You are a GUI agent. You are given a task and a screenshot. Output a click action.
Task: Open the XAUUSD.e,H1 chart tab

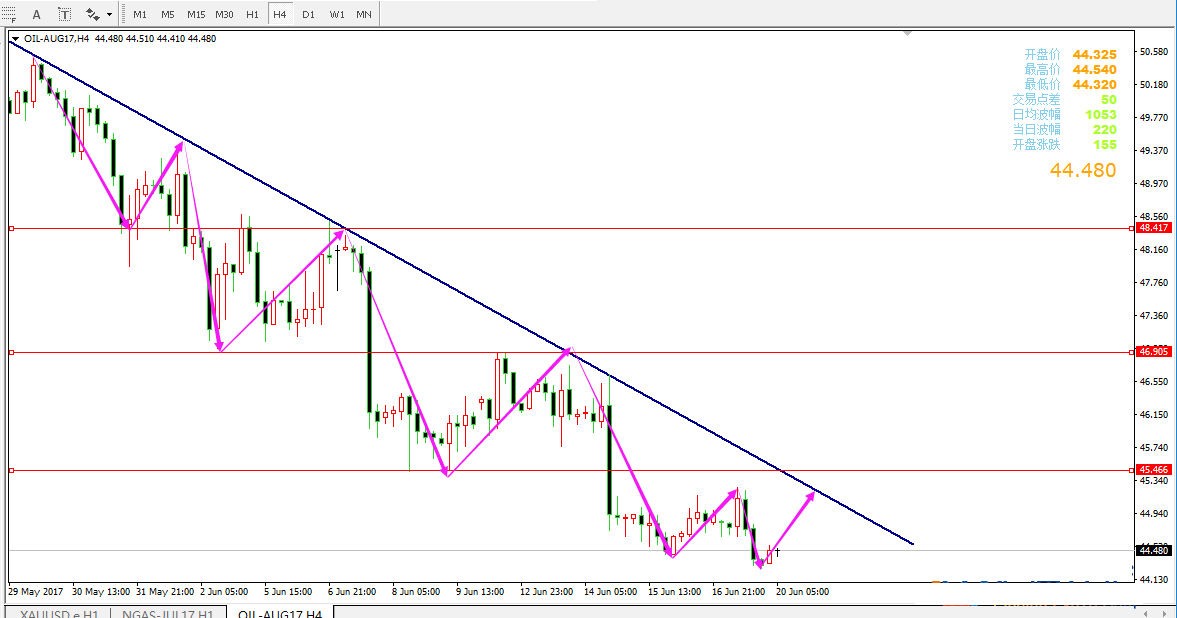tap(58, 613)
